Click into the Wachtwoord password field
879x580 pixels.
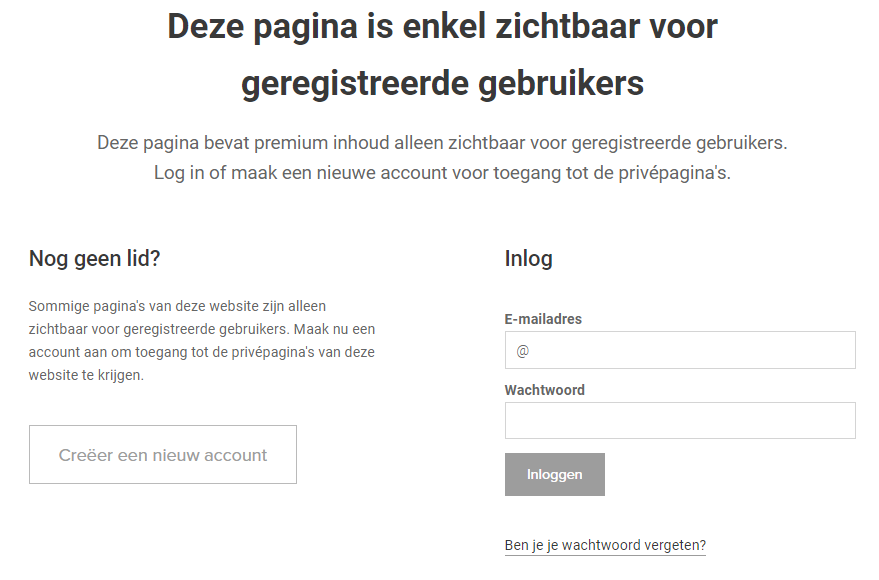(680, 421)
